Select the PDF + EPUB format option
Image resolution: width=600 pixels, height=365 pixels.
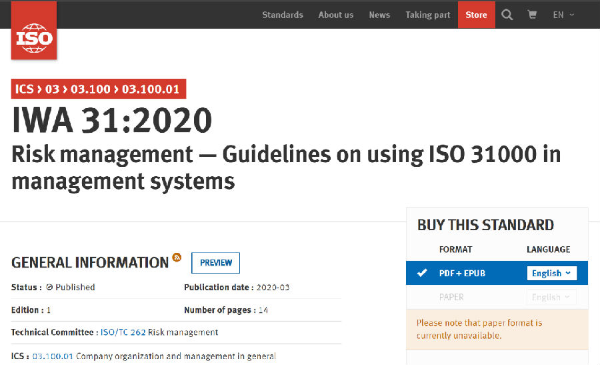[497, 273]
